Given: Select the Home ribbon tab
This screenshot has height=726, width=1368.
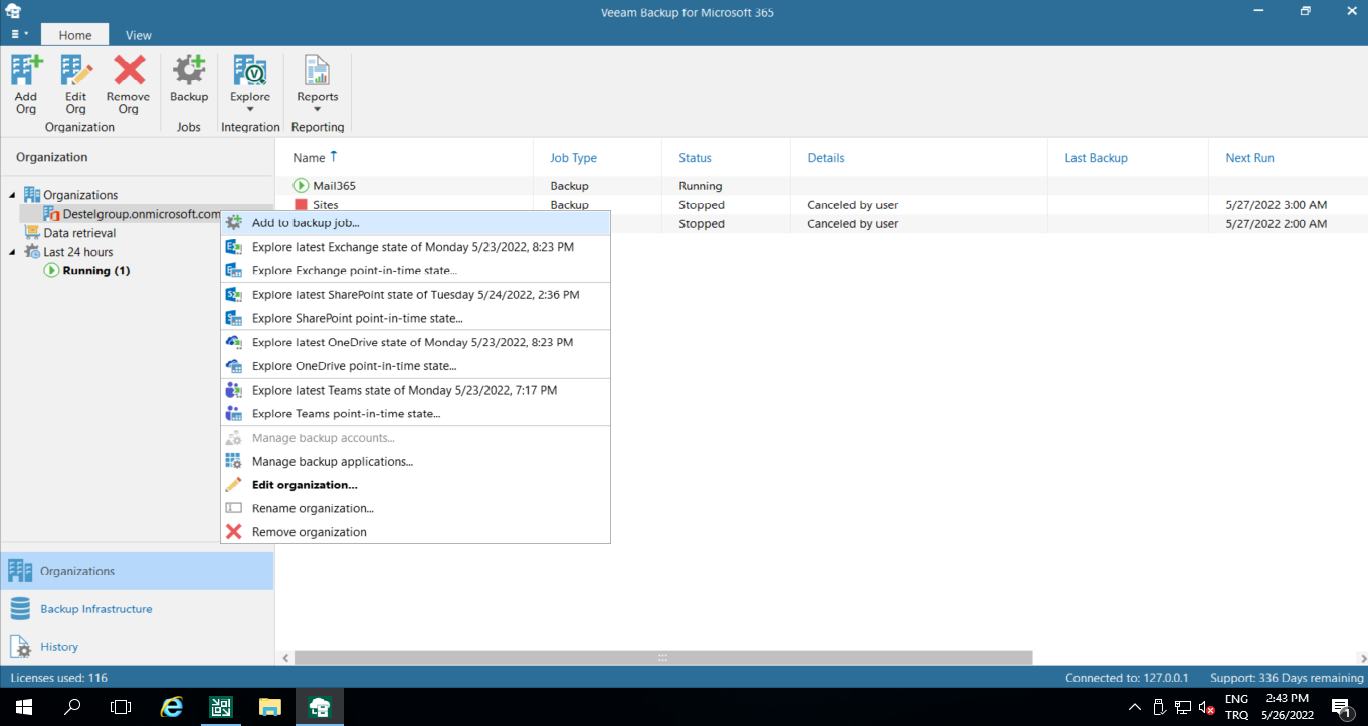Looking at the screenshot, I should 75,35.
